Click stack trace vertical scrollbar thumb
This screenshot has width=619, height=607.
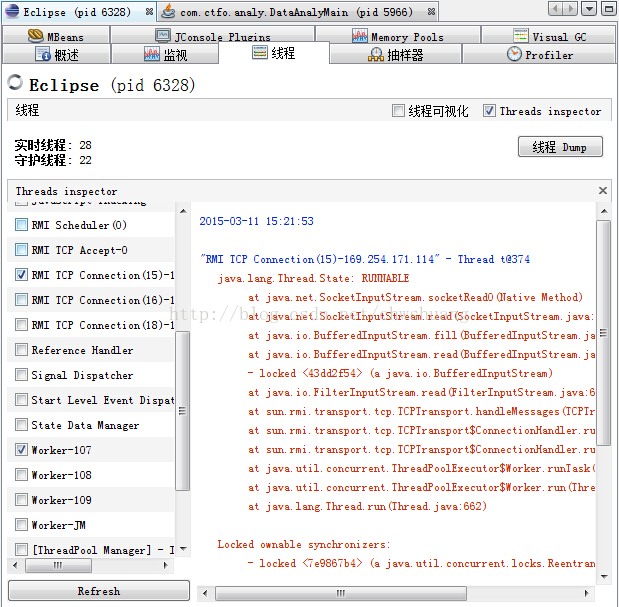click(x=604, y=333)
